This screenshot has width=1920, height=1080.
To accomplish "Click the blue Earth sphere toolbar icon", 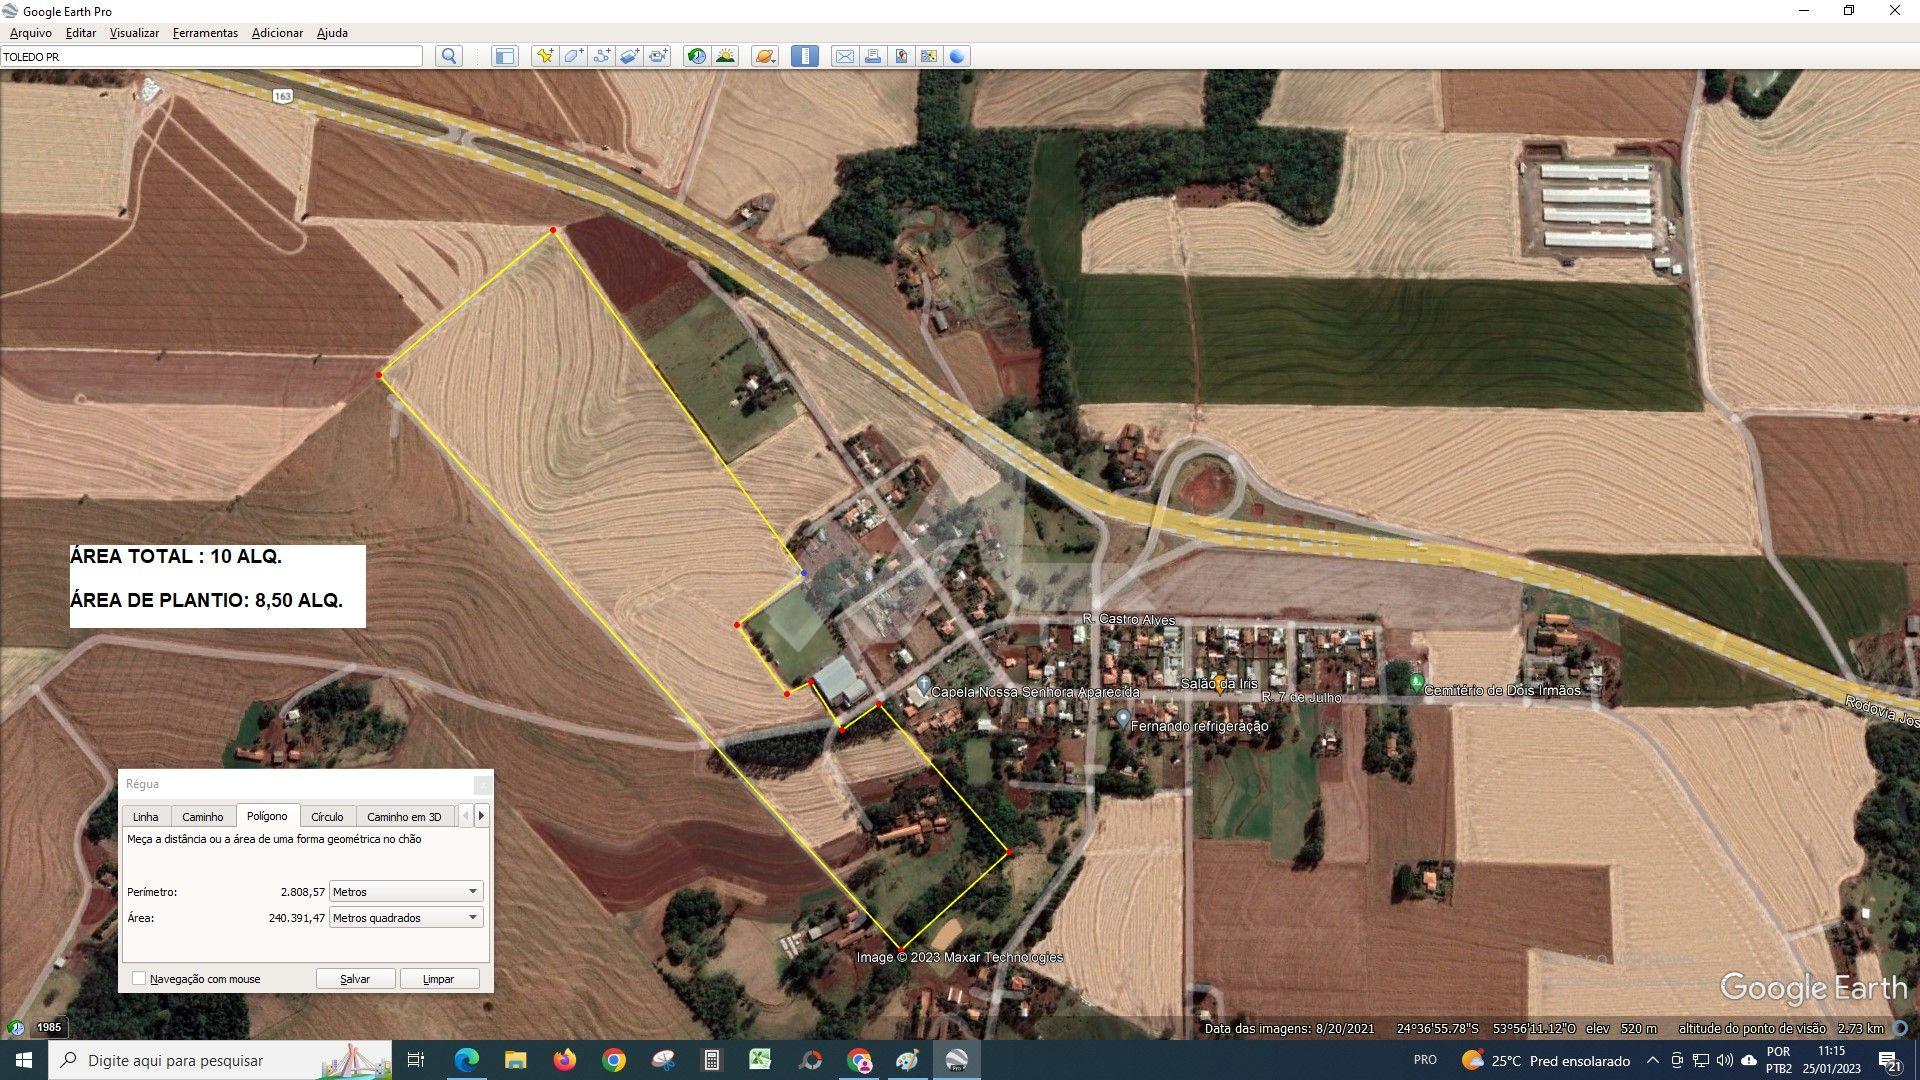I will click(957, 56).
